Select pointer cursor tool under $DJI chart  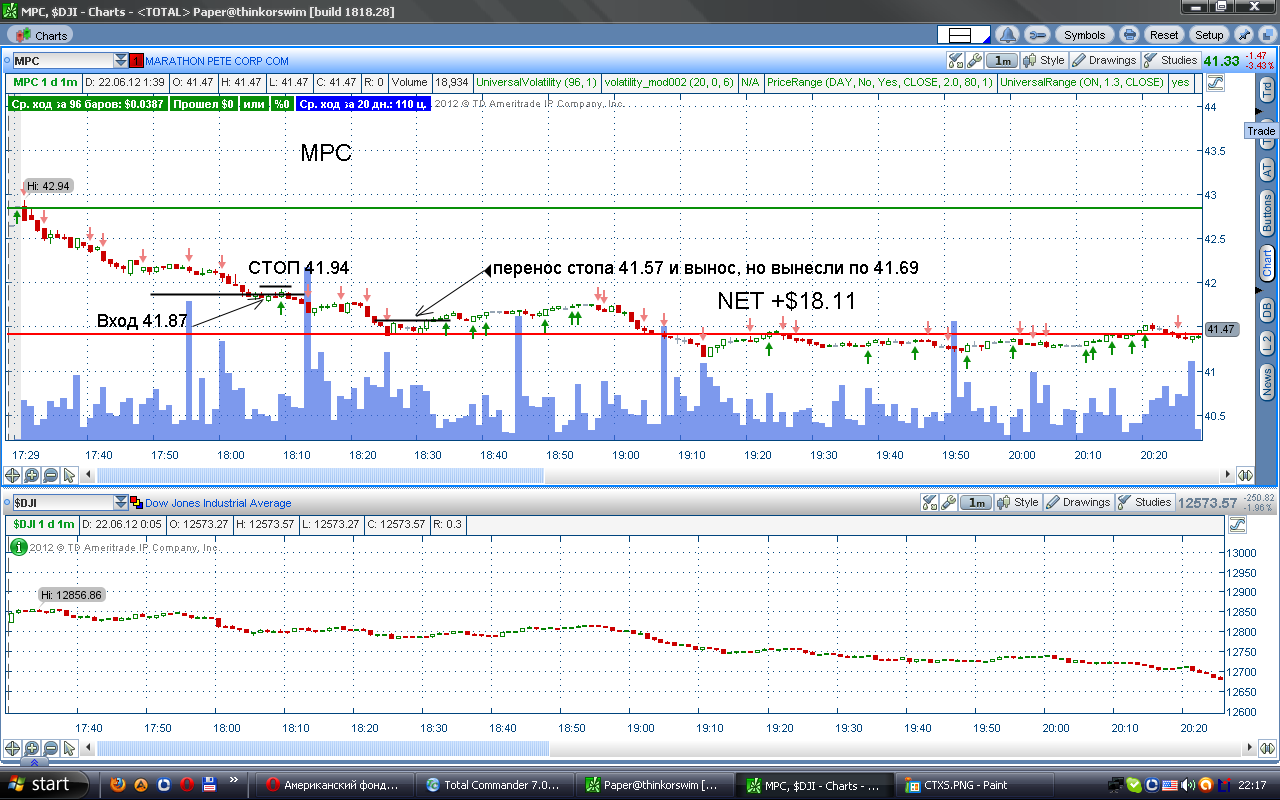[x=70, y=748]
